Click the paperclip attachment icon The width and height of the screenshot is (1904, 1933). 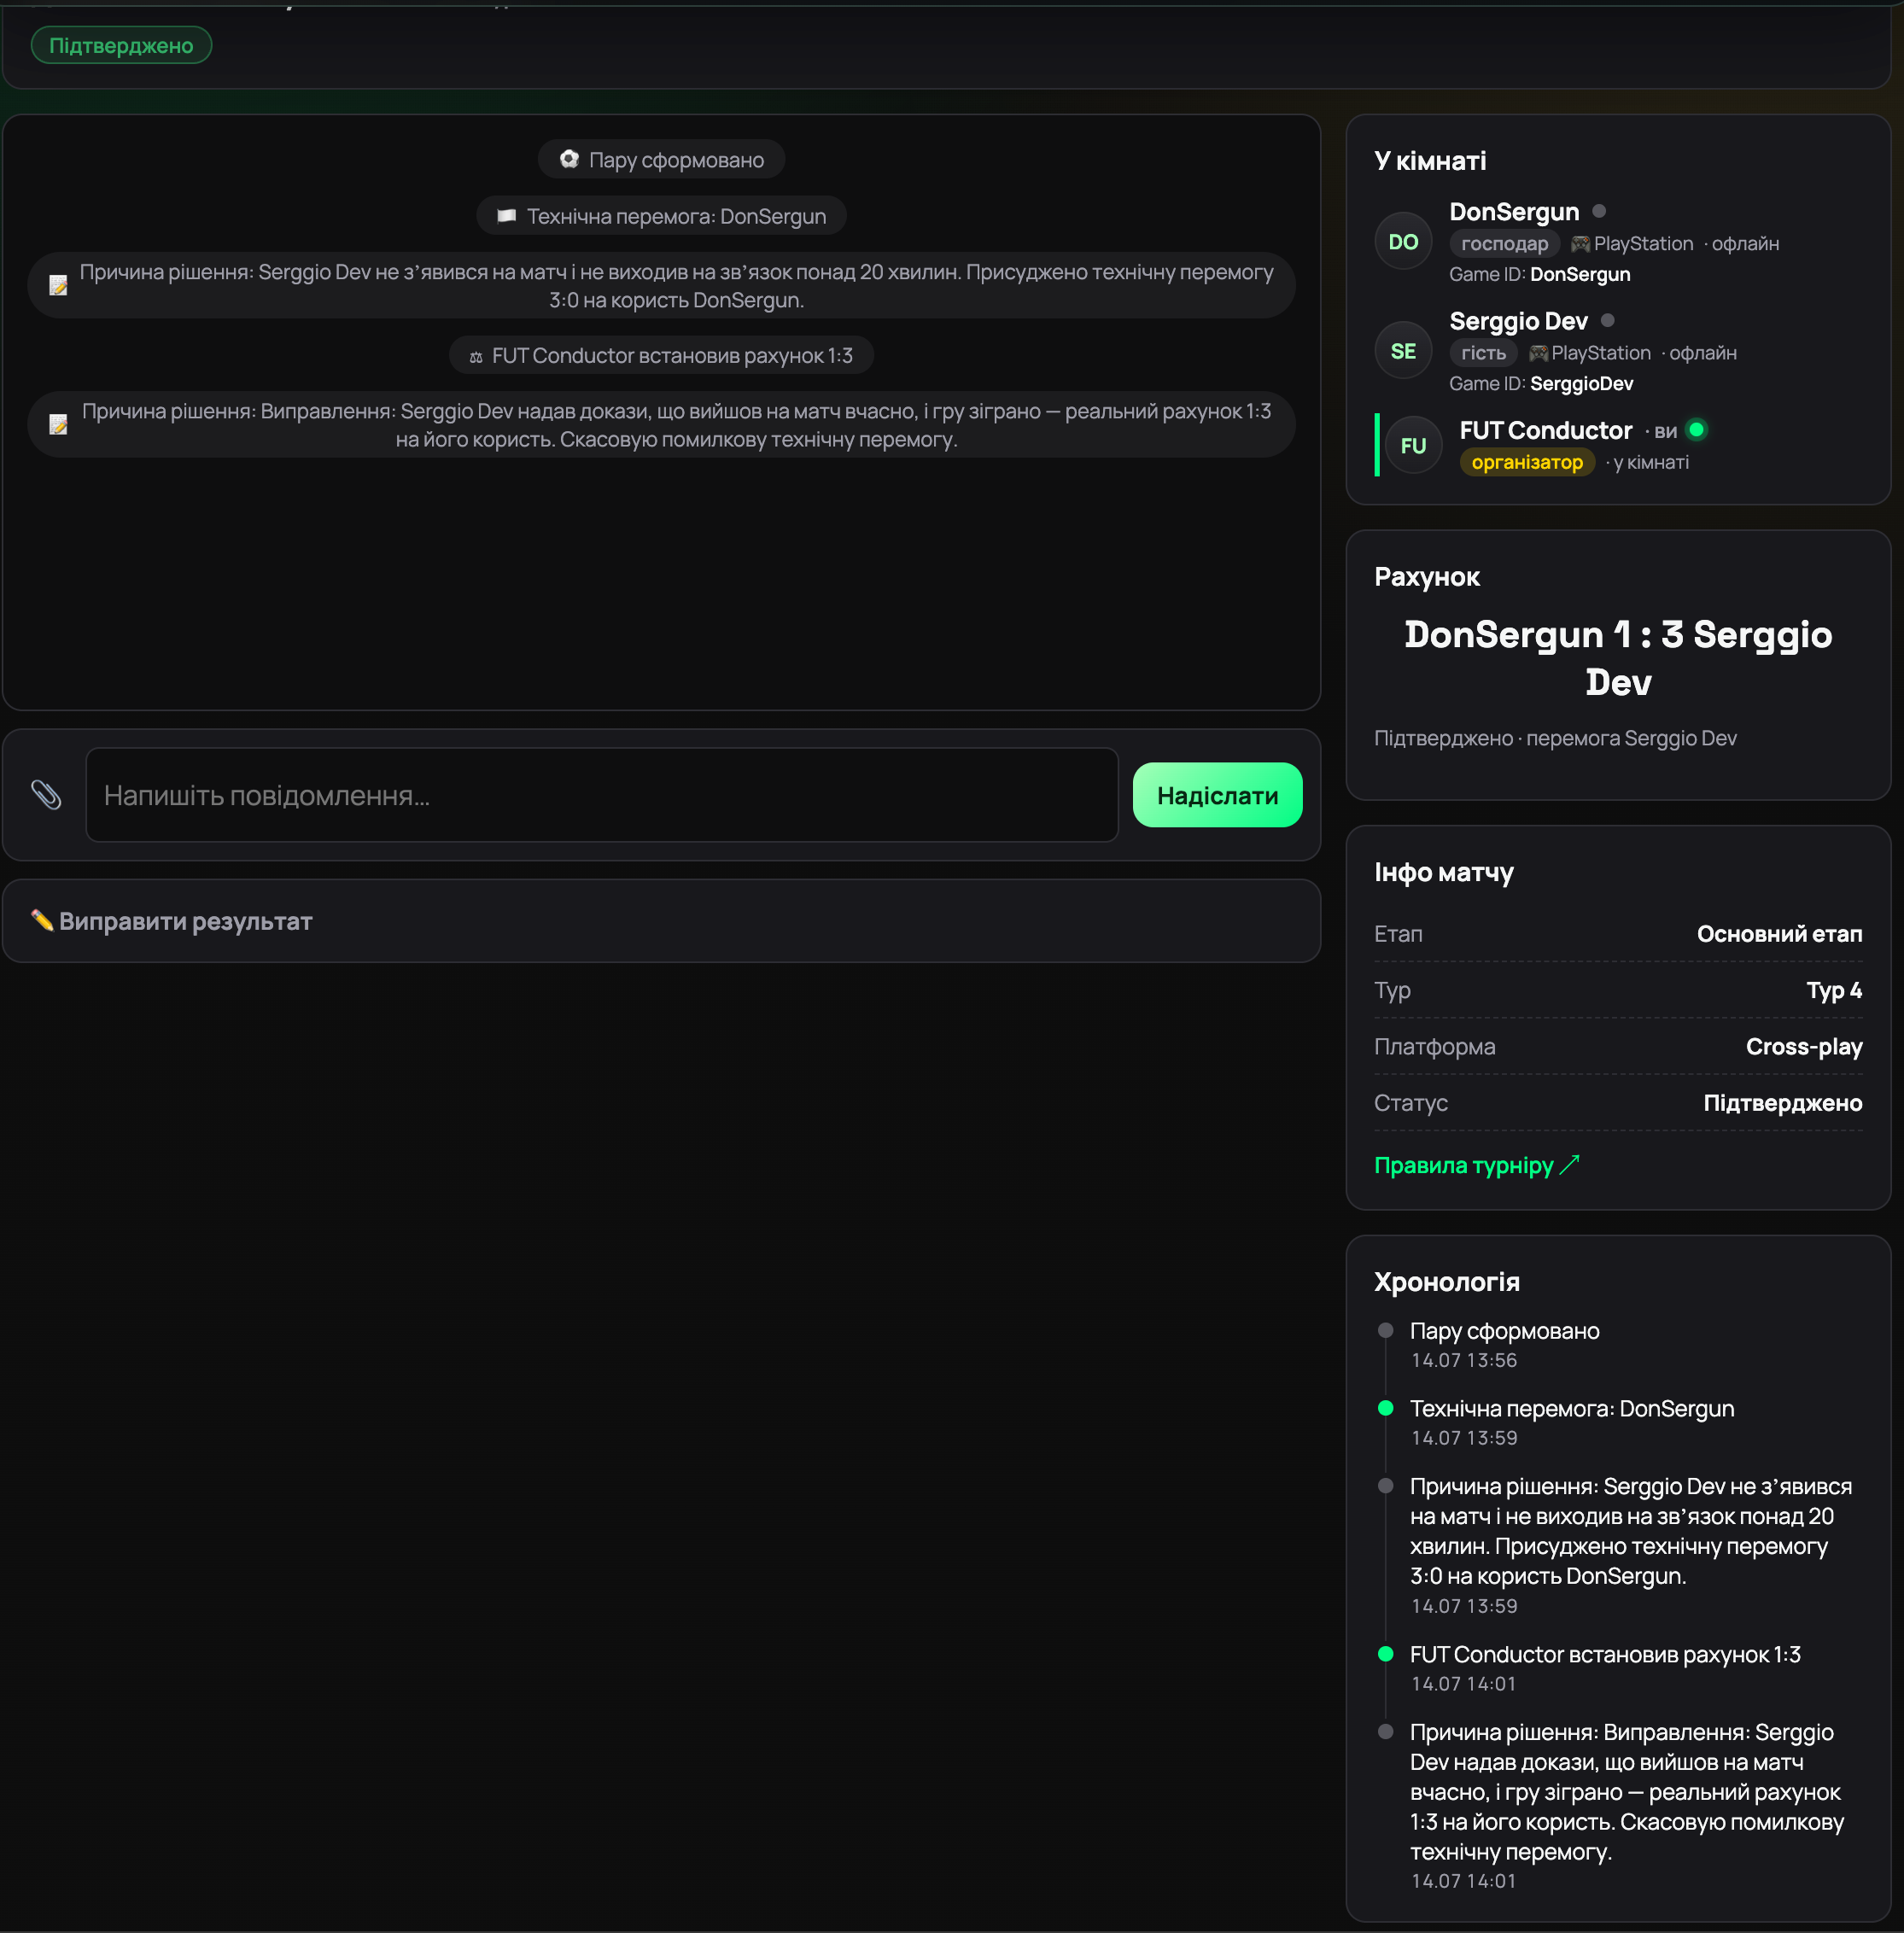(x=46, y=795)
